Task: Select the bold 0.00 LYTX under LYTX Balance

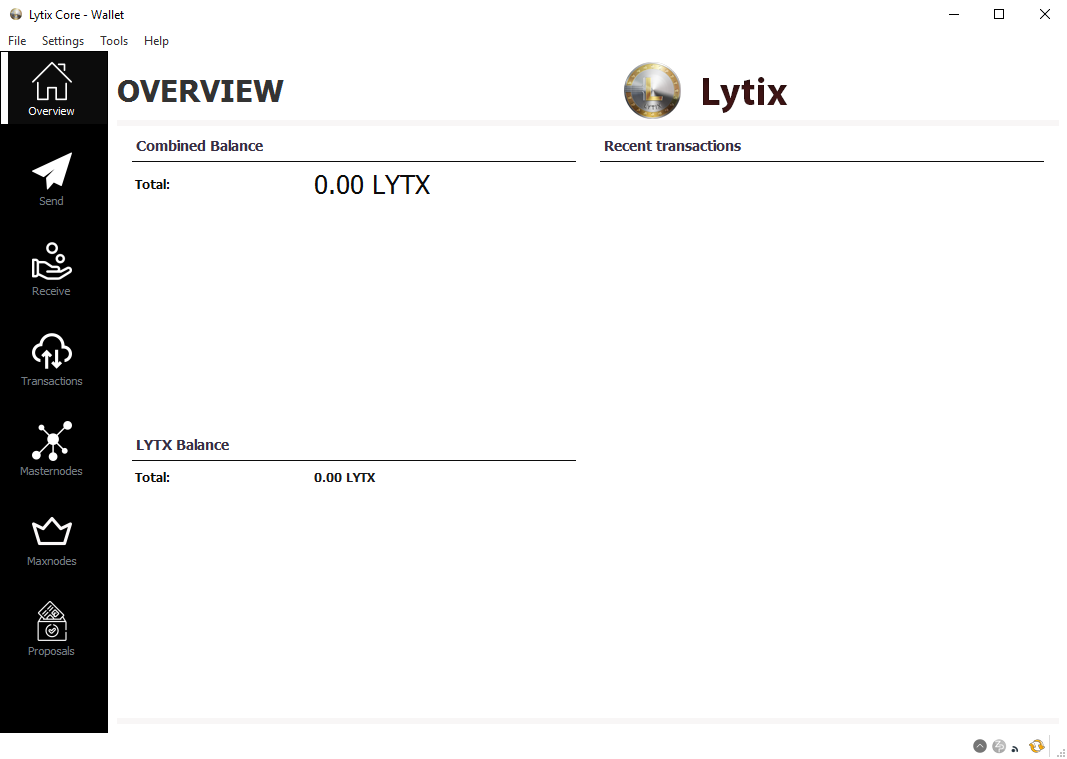Action: click(x=344, y=478)
